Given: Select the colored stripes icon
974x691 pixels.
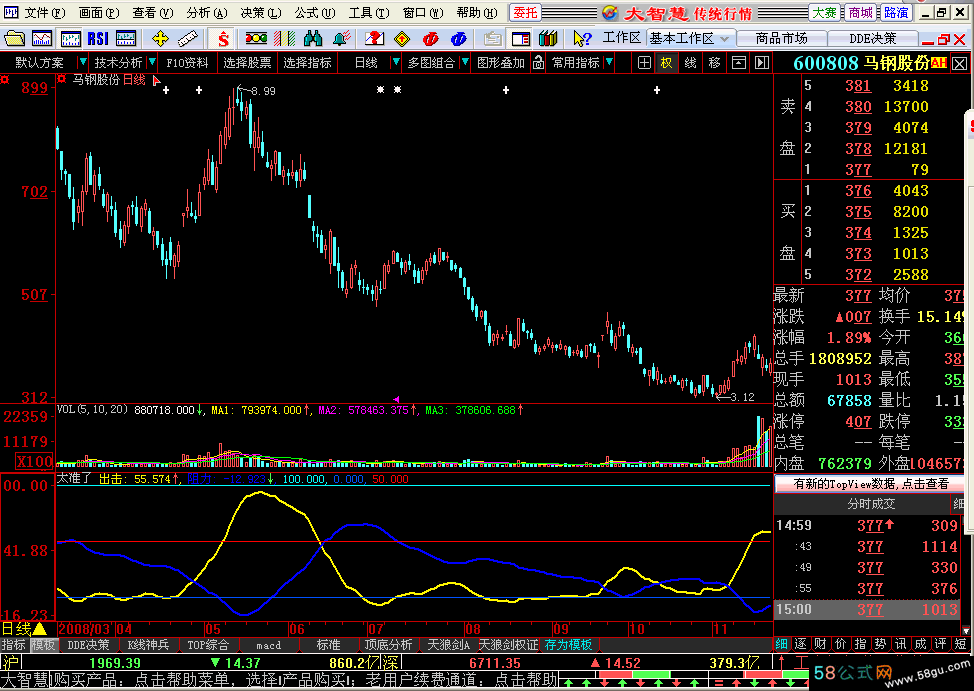Looking at the screenshot, I should pyautogui.click(x=284, y=39).
